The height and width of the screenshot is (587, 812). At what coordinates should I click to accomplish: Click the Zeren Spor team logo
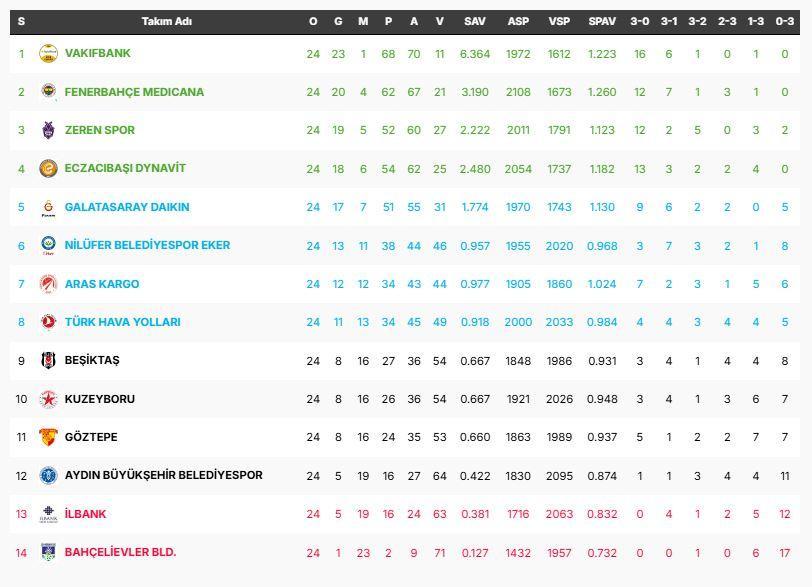point(48,130)
